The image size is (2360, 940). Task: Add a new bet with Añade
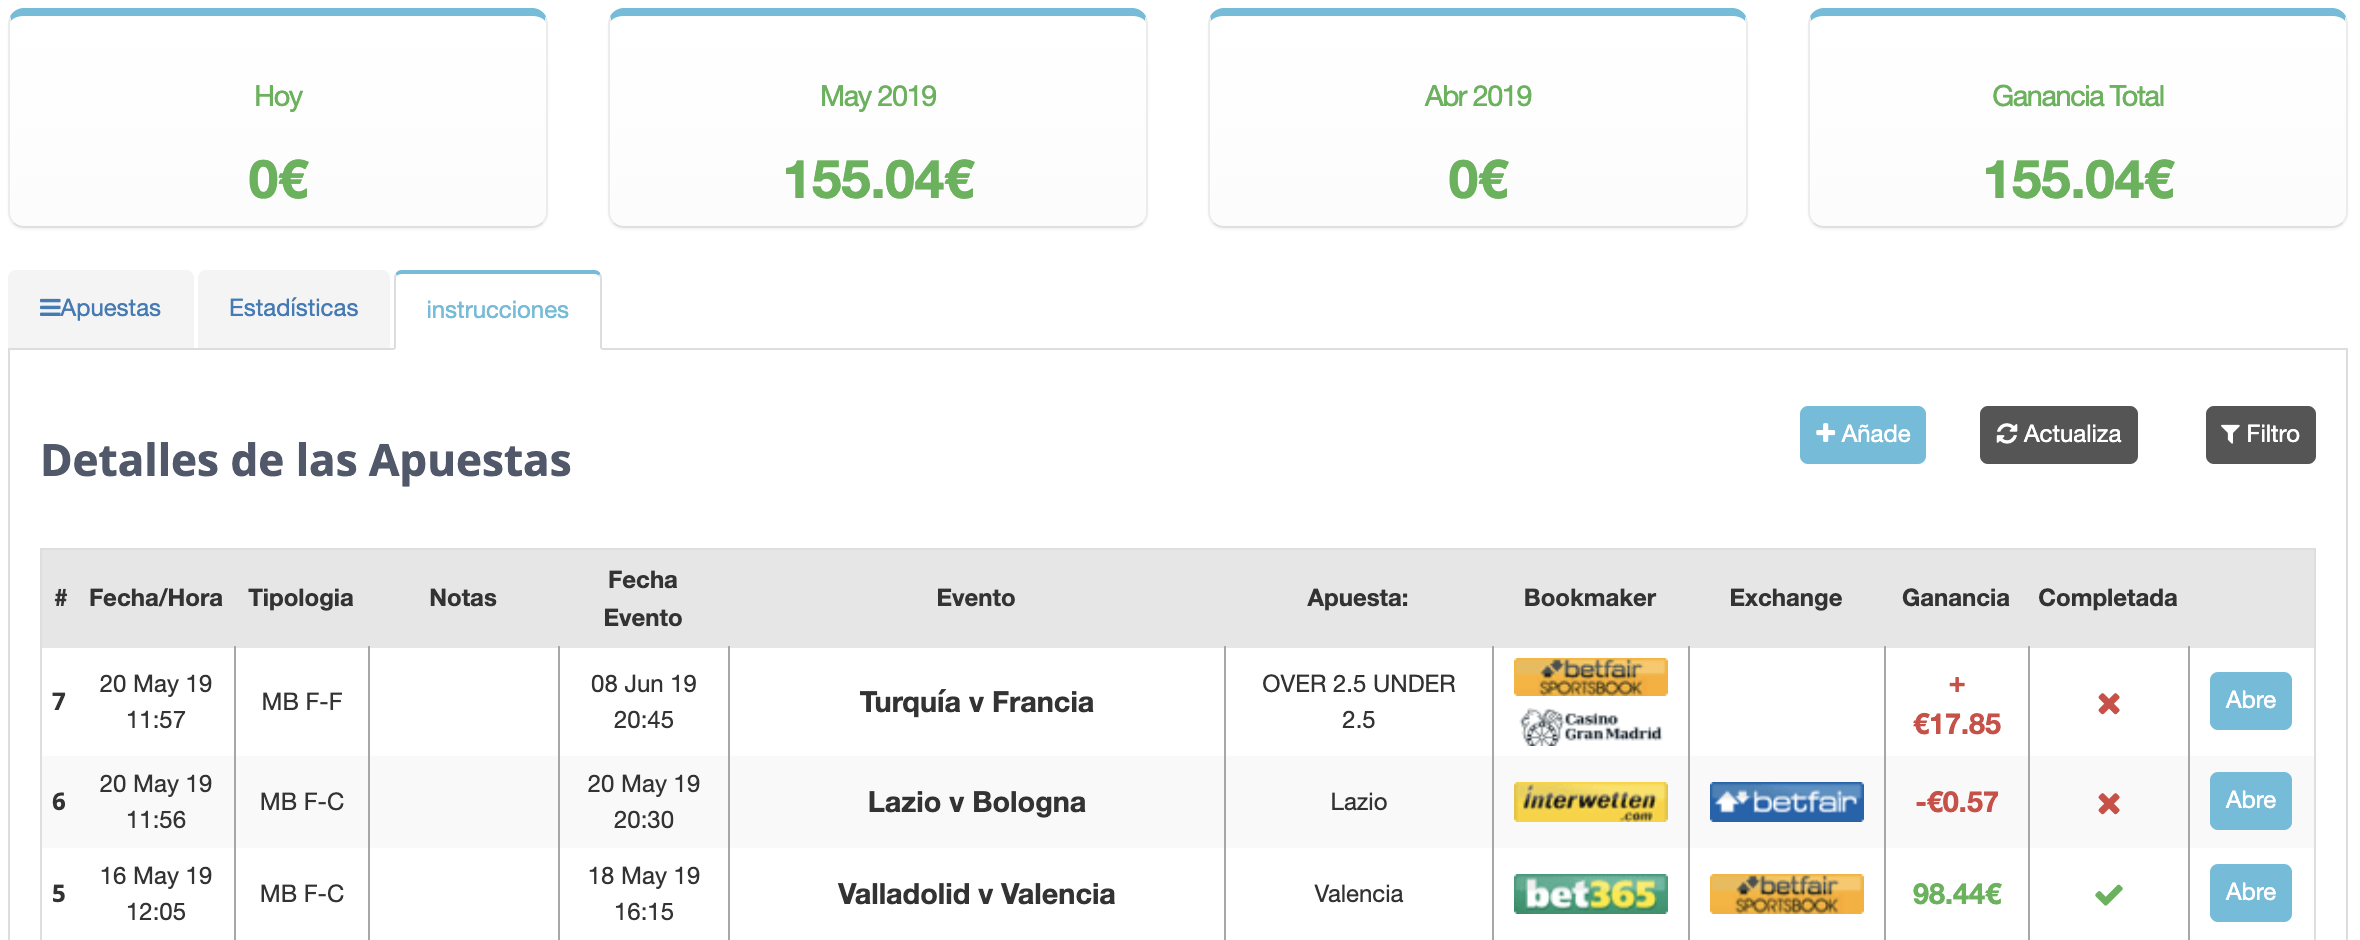tap(1862, 435)
